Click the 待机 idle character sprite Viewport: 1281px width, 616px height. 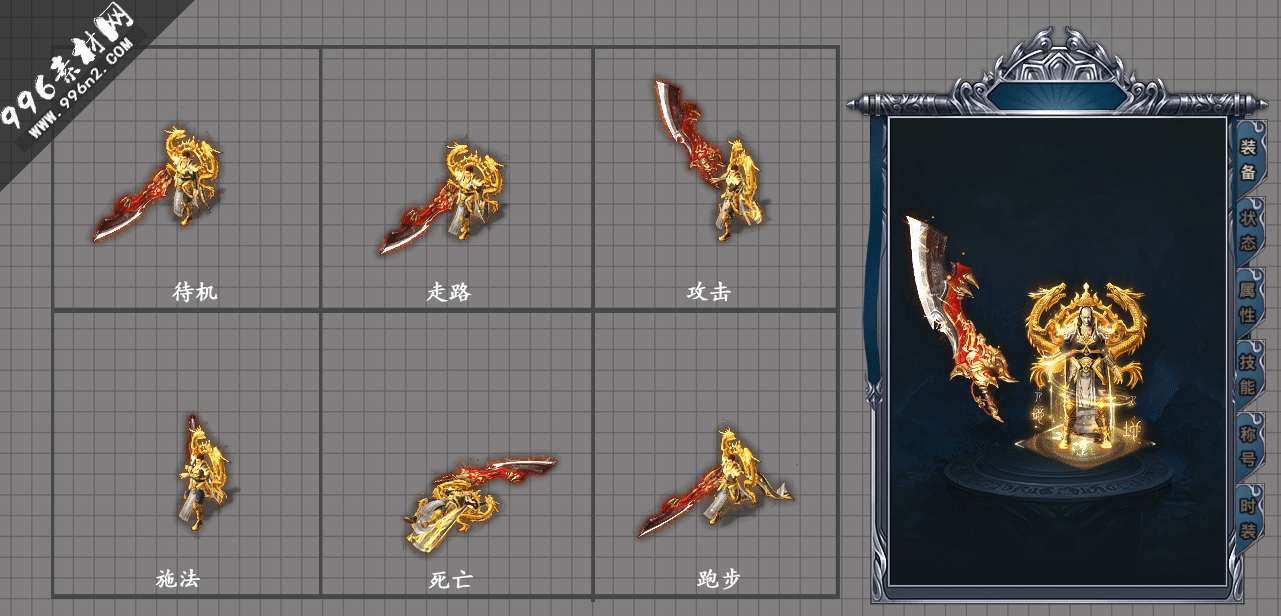click(x=159, y=183)
